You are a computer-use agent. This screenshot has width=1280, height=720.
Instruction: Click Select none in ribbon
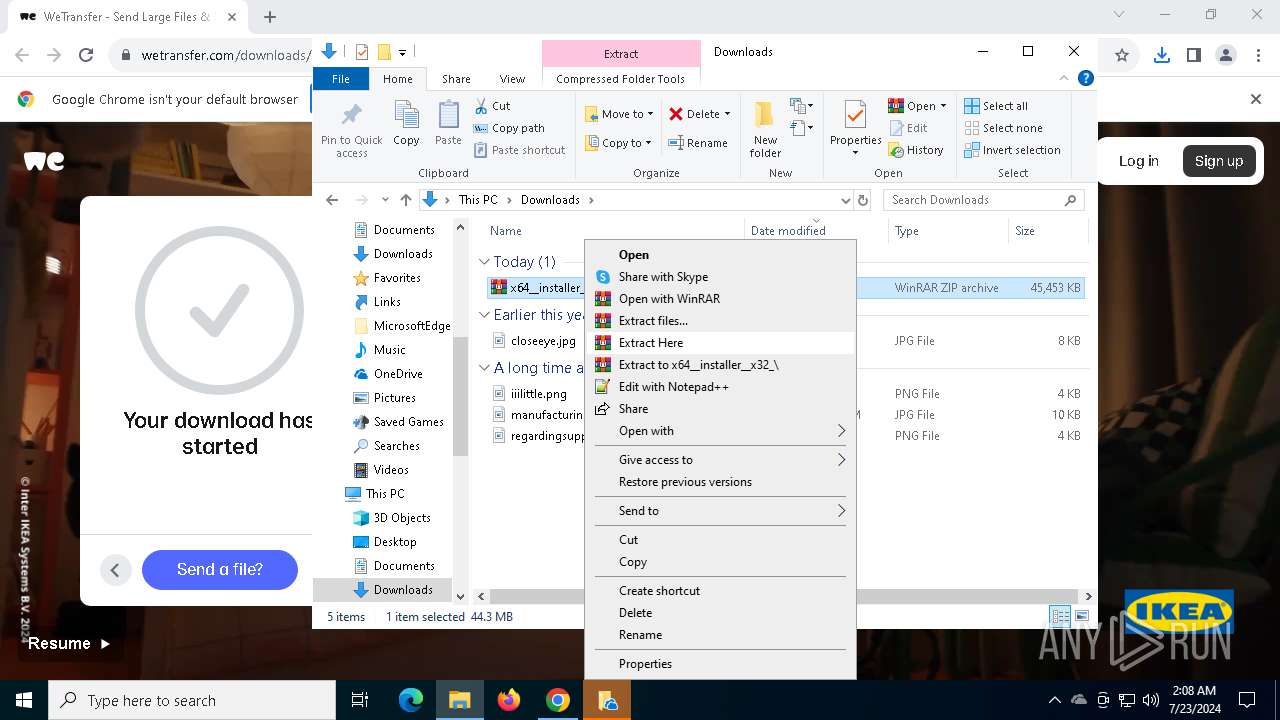pyautogui.click(x=1003, y=128)
